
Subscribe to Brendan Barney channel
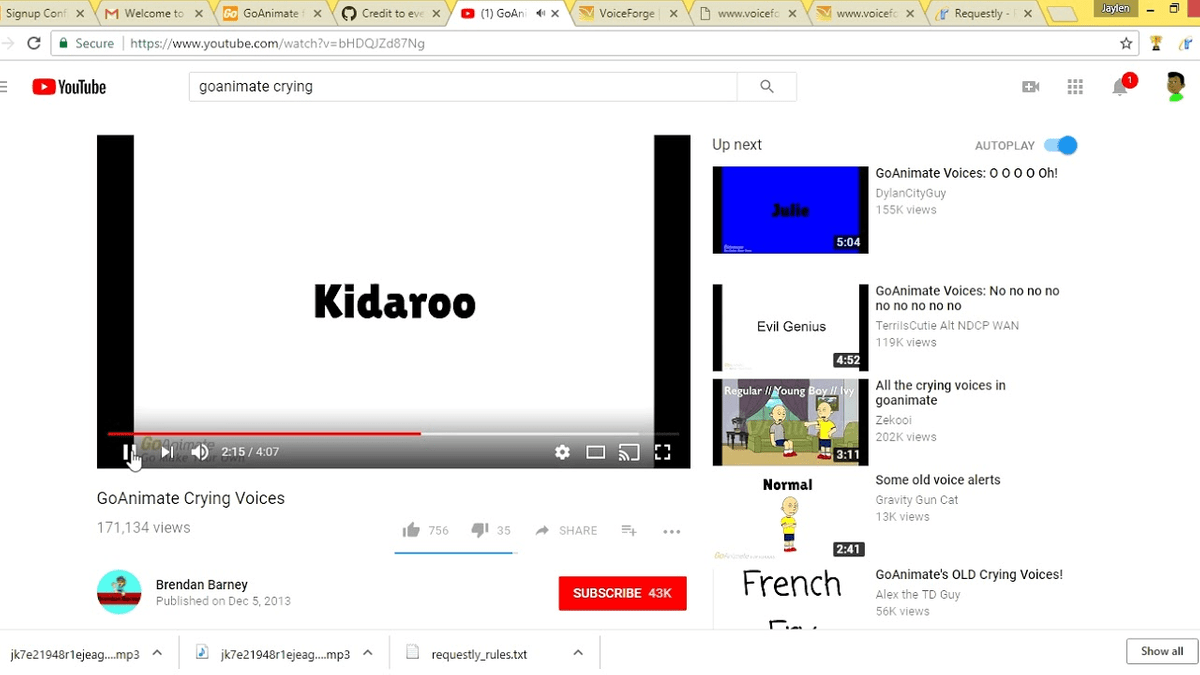tap(622, 593)
